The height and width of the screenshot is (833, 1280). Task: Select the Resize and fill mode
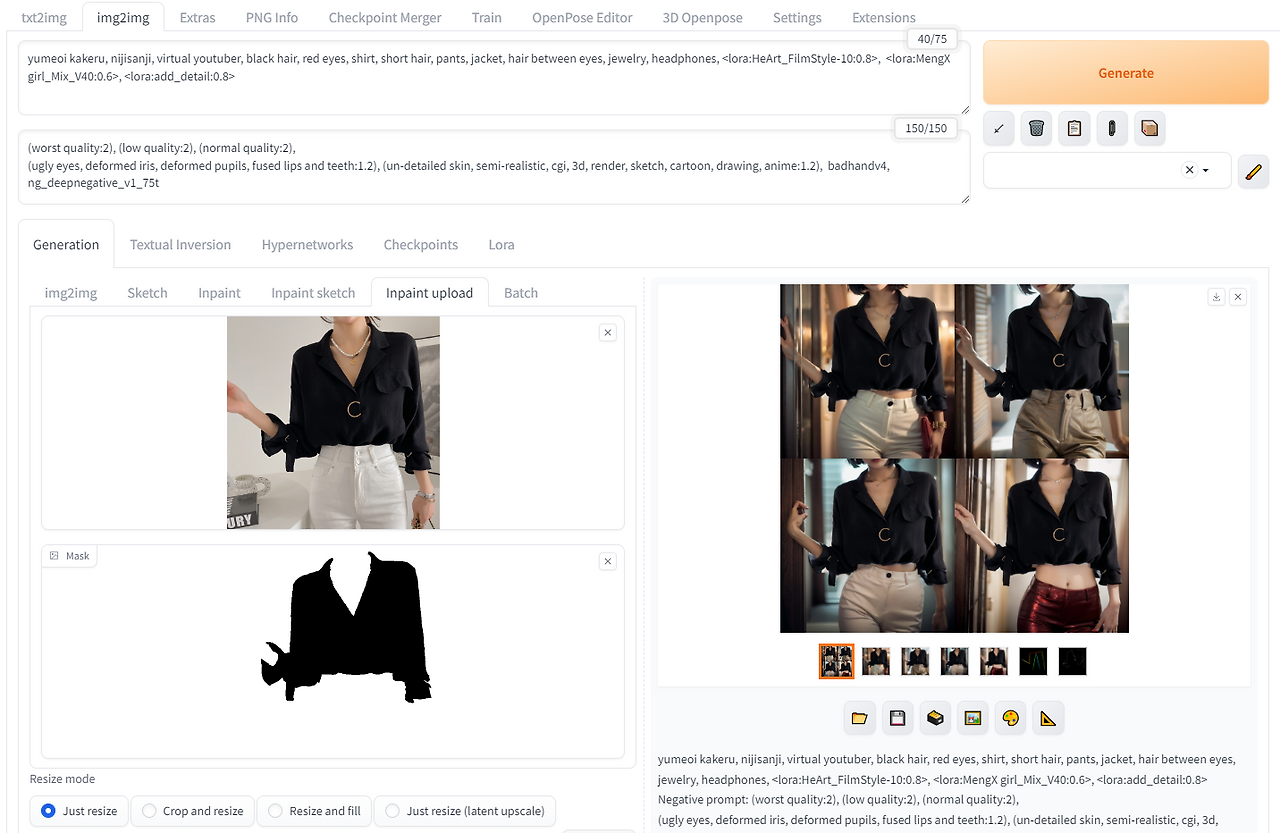point(314,811)
